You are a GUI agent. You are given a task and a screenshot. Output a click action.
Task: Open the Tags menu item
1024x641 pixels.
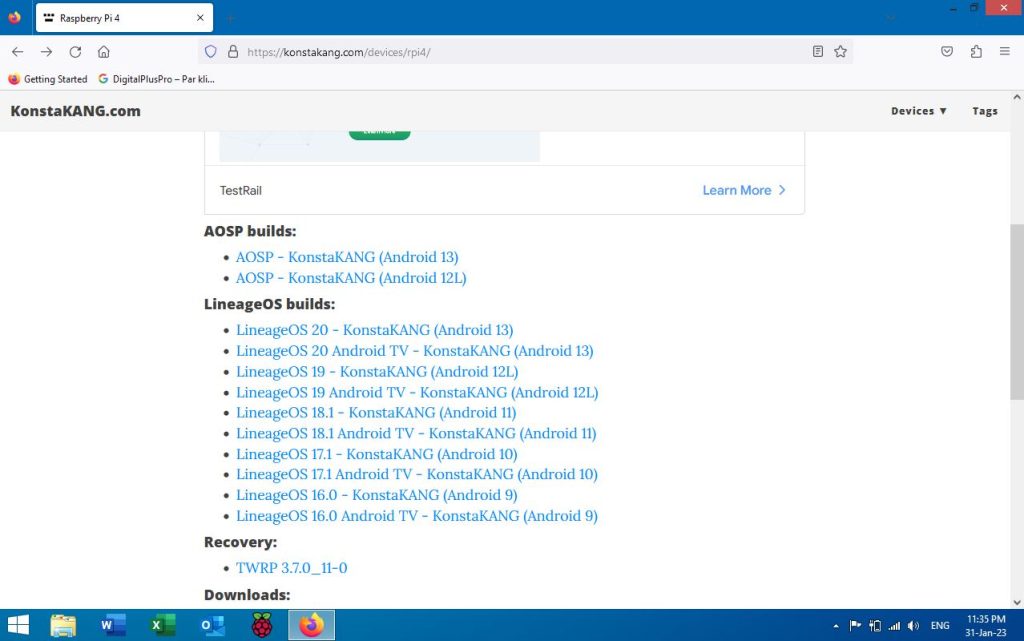[984, 111]
